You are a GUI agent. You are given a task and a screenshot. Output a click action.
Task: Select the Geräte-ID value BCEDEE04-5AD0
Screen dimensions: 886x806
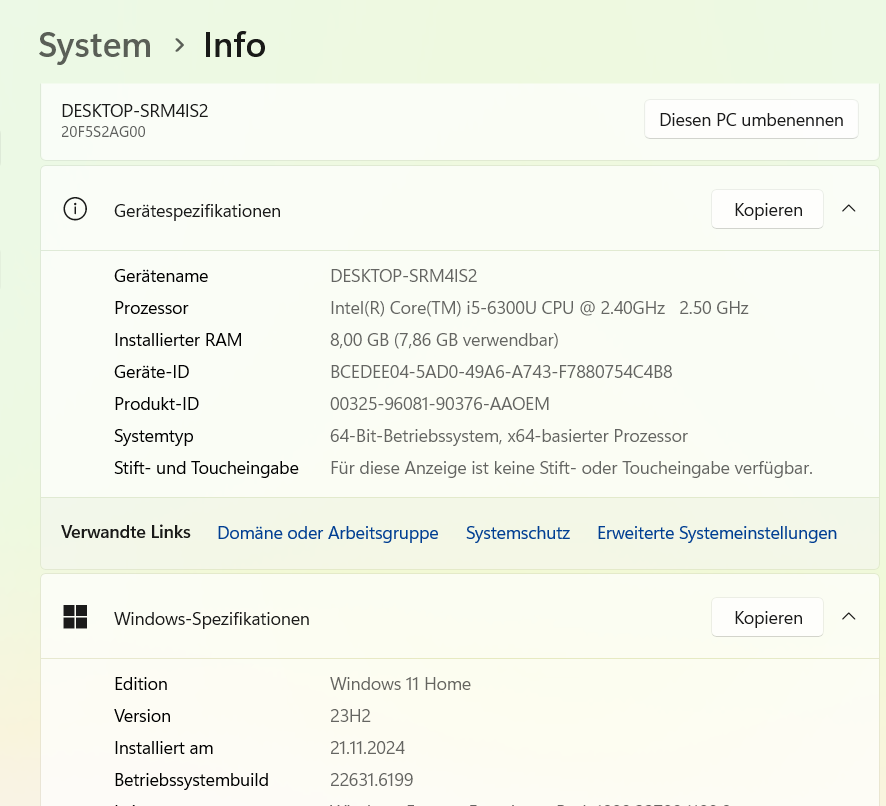click(x=501, y=372)
